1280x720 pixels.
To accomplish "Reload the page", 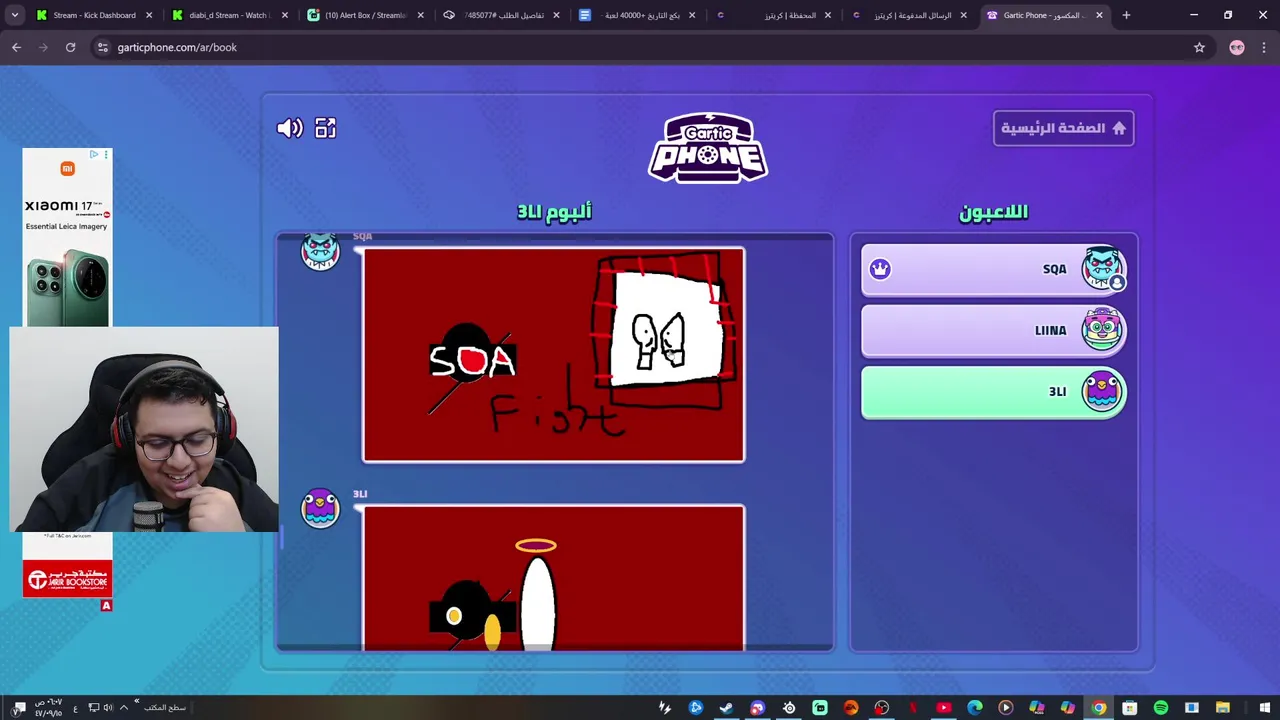I will tap(70, 47).
